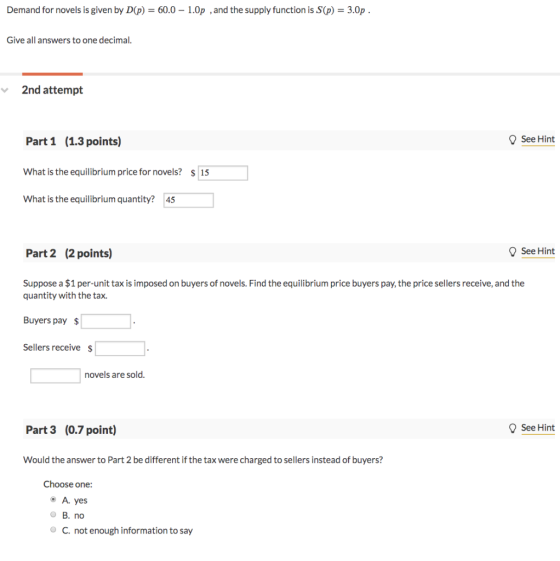Select the 2nd attempt tab
560x561 pixels.
click(x=52, y=90)
